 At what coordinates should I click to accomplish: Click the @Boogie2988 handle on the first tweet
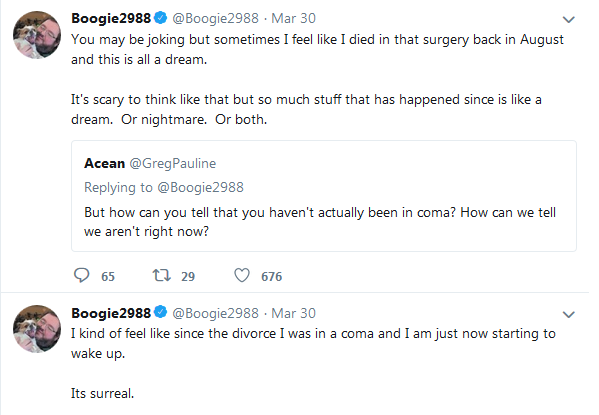point(215,18)
